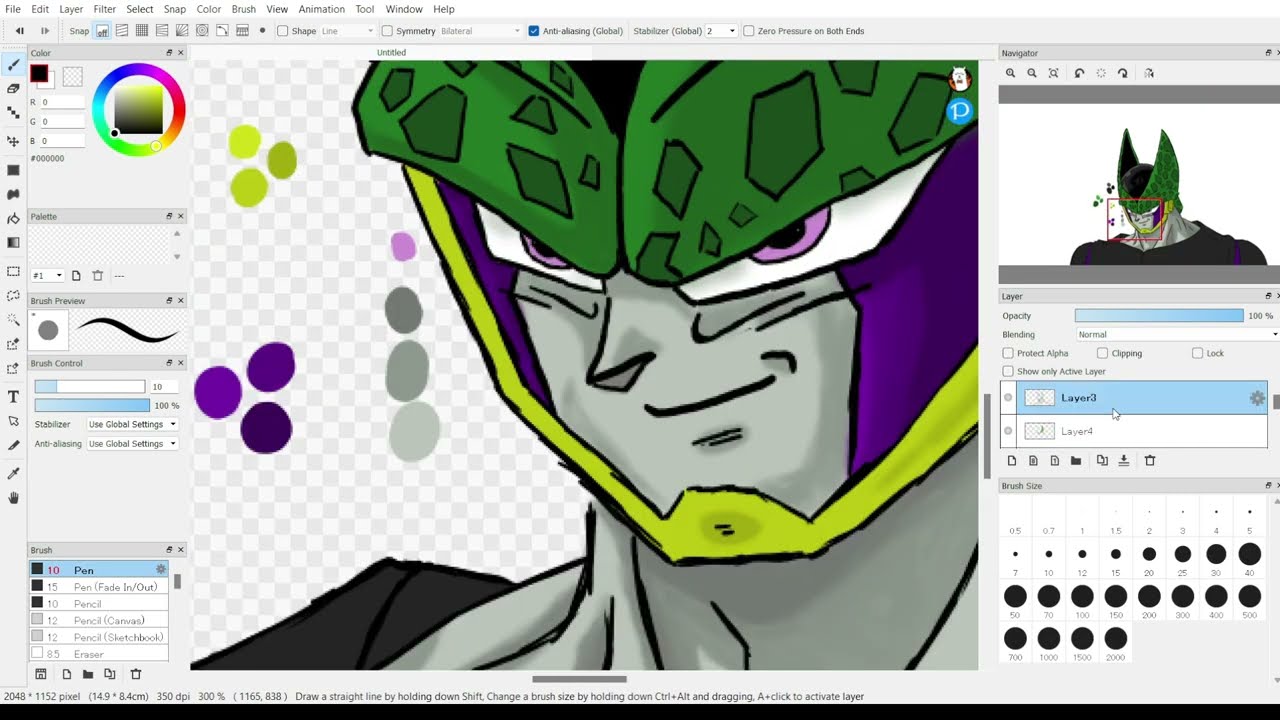Open the Stabilizer (Global) value dropdown
This screenshot has height=720, width=1280.
[x=721, y=31]
